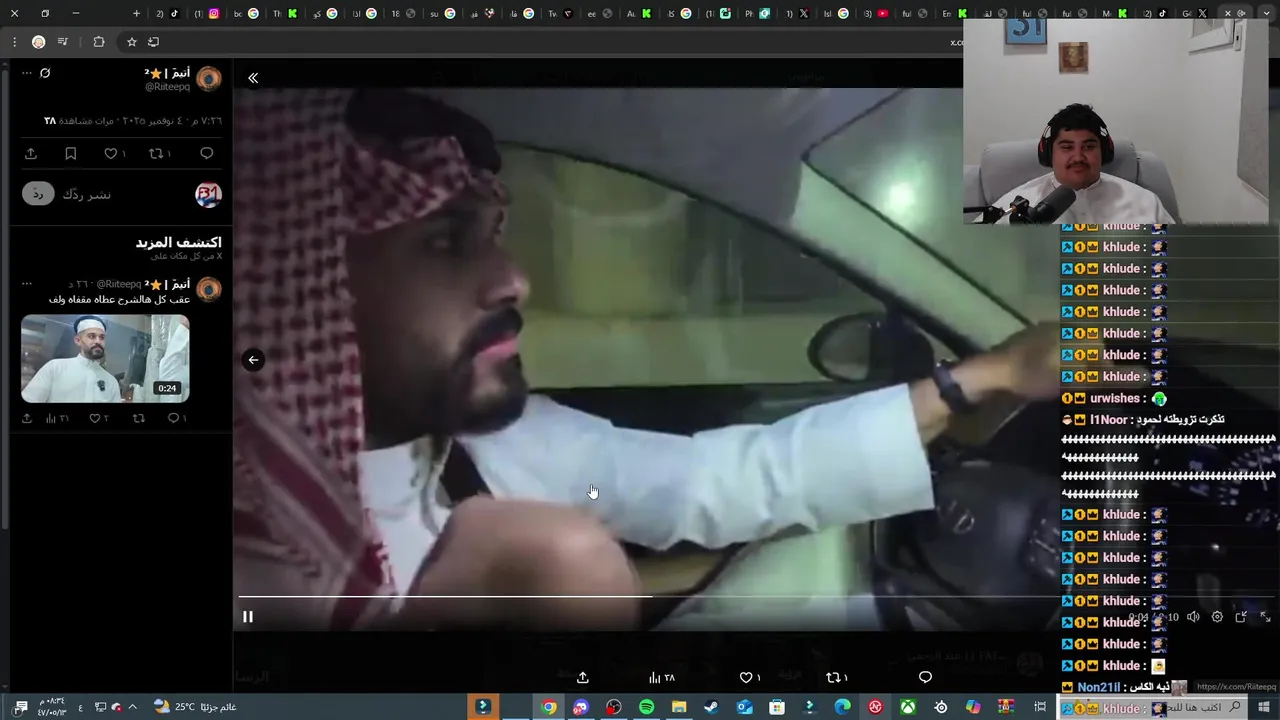
Task: Open the 0:24 related video thumbnail
Action: pyautogui.click(x=105, y=358)
